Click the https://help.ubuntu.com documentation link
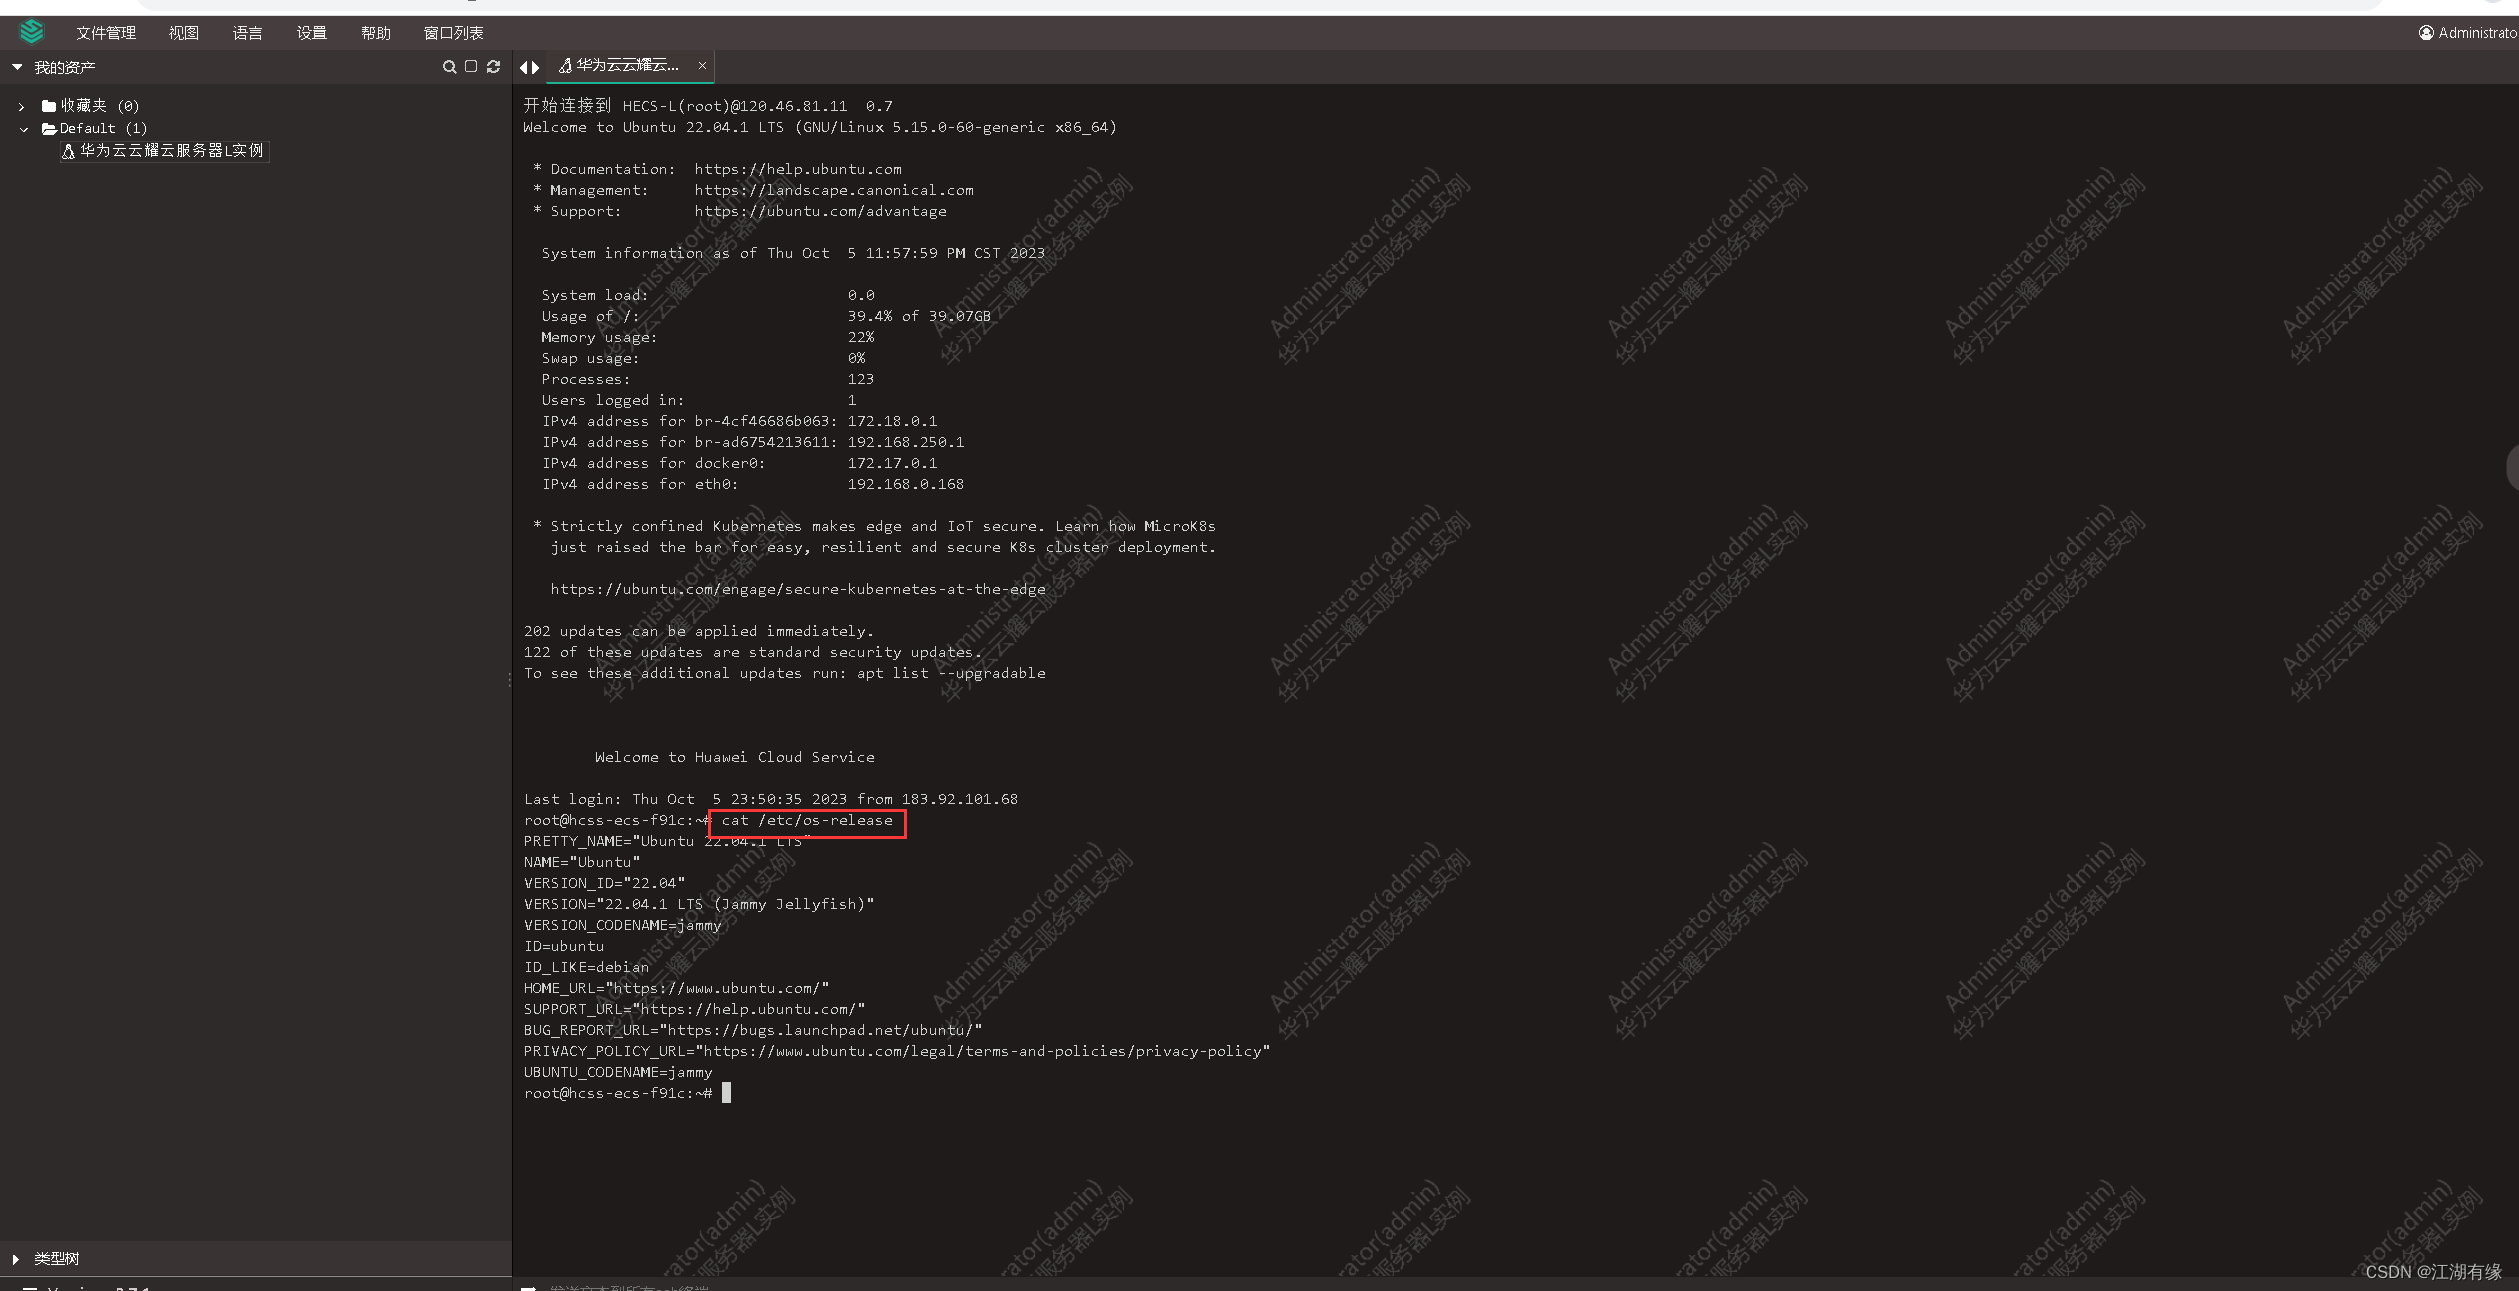Image resolution: width=2519 pixels, height=1291 pixels. click(x=798, y=169)
